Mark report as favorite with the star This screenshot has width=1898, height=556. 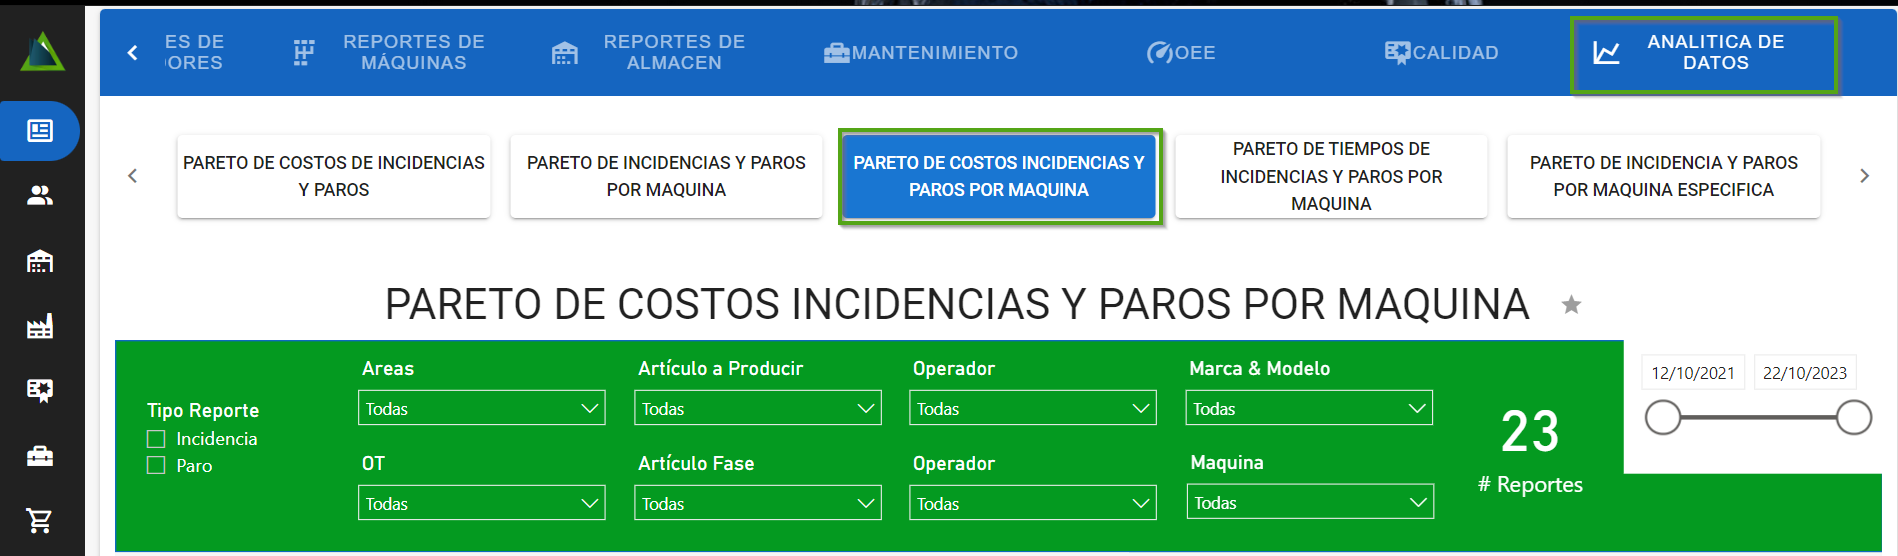[x=1571, y=305]
